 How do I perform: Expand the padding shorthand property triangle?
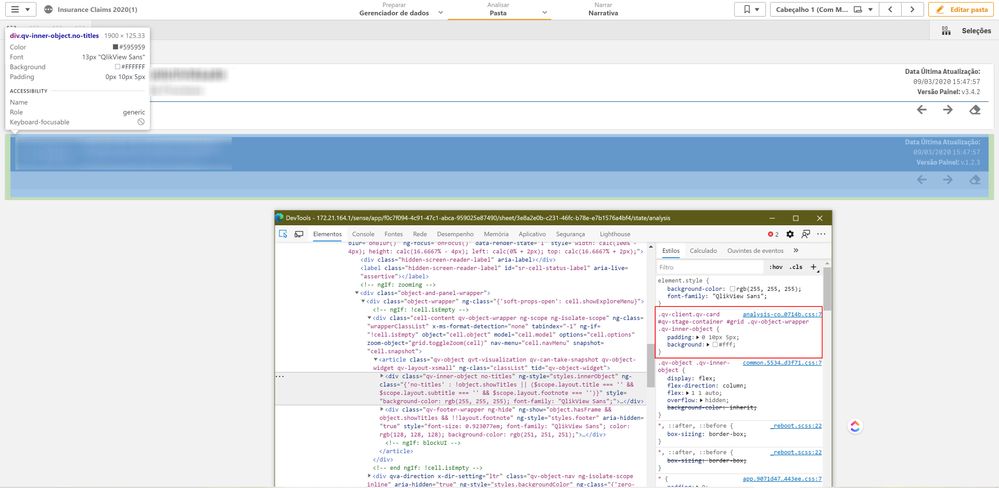(697, 337)
